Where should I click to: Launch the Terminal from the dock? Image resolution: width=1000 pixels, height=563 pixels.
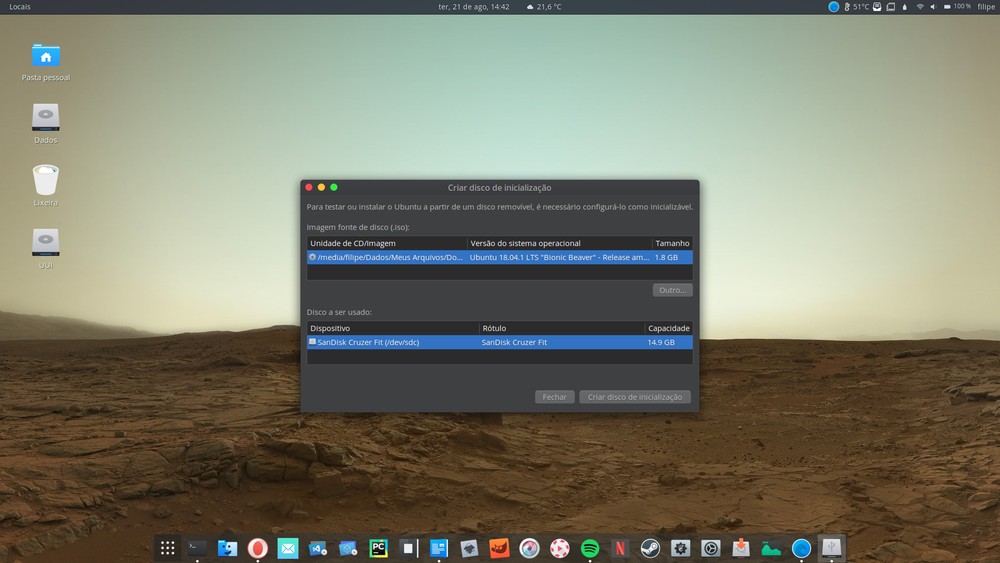coord(197,548)
